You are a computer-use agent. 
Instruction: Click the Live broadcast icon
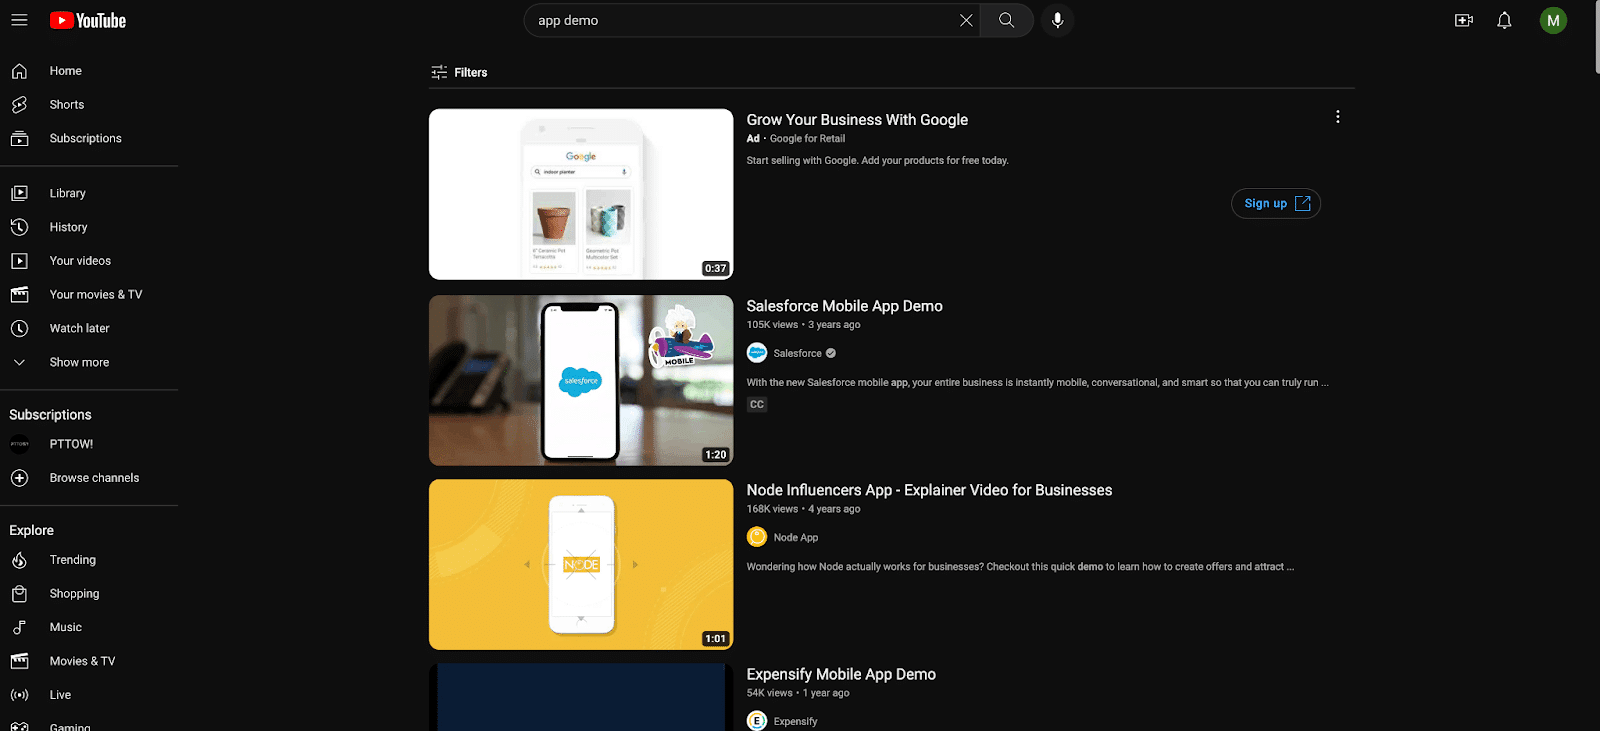tap(19, 695)
